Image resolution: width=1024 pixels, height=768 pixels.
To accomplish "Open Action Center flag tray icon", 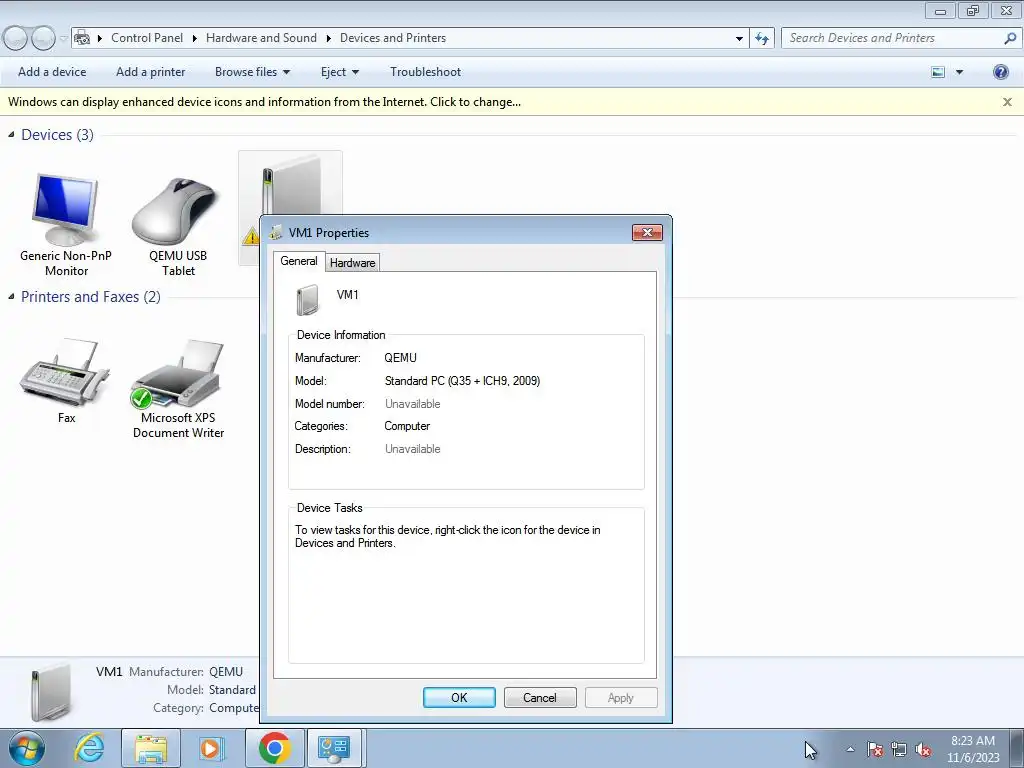I will (875, 750).
